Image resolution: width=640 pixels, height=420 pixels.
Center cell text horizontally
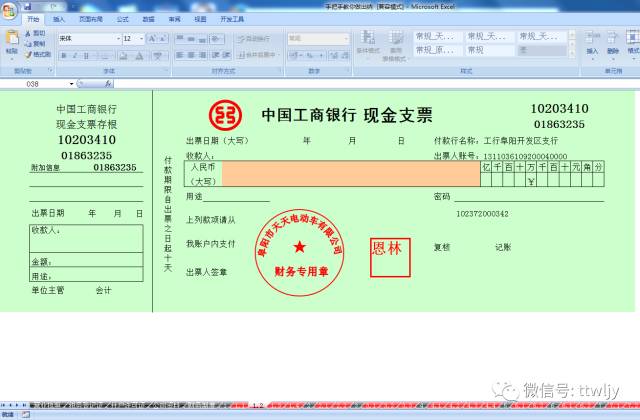pos(191,55)
